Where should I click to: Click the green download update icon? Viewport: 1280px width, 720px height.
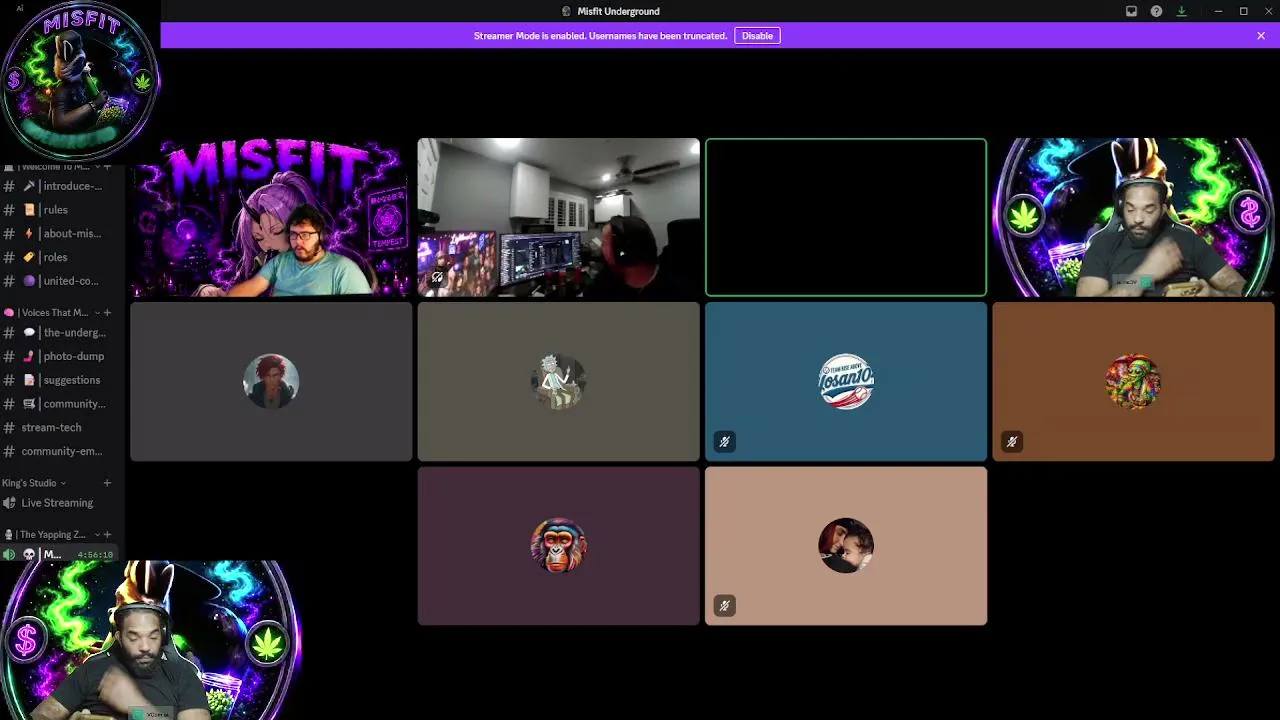(1181, 11)
